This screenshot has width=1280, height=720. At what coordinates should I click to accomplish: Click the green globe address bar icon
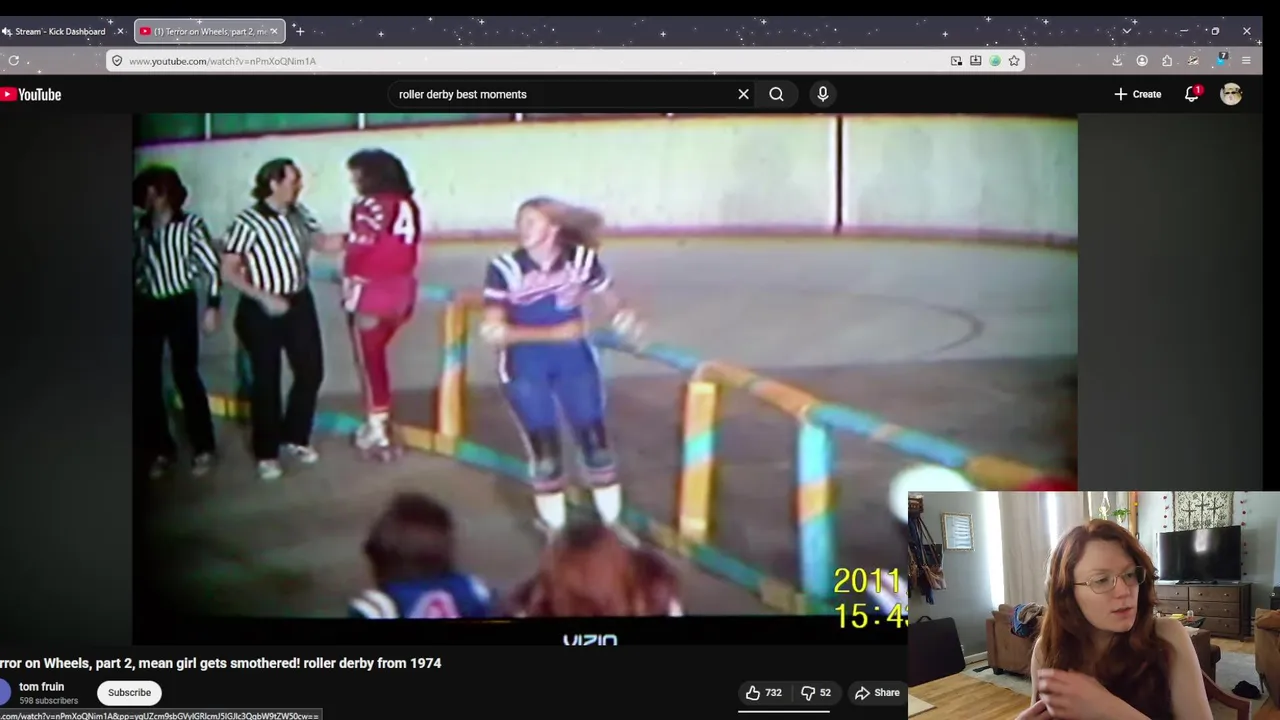pyautogui.click(x=995, y=61)
